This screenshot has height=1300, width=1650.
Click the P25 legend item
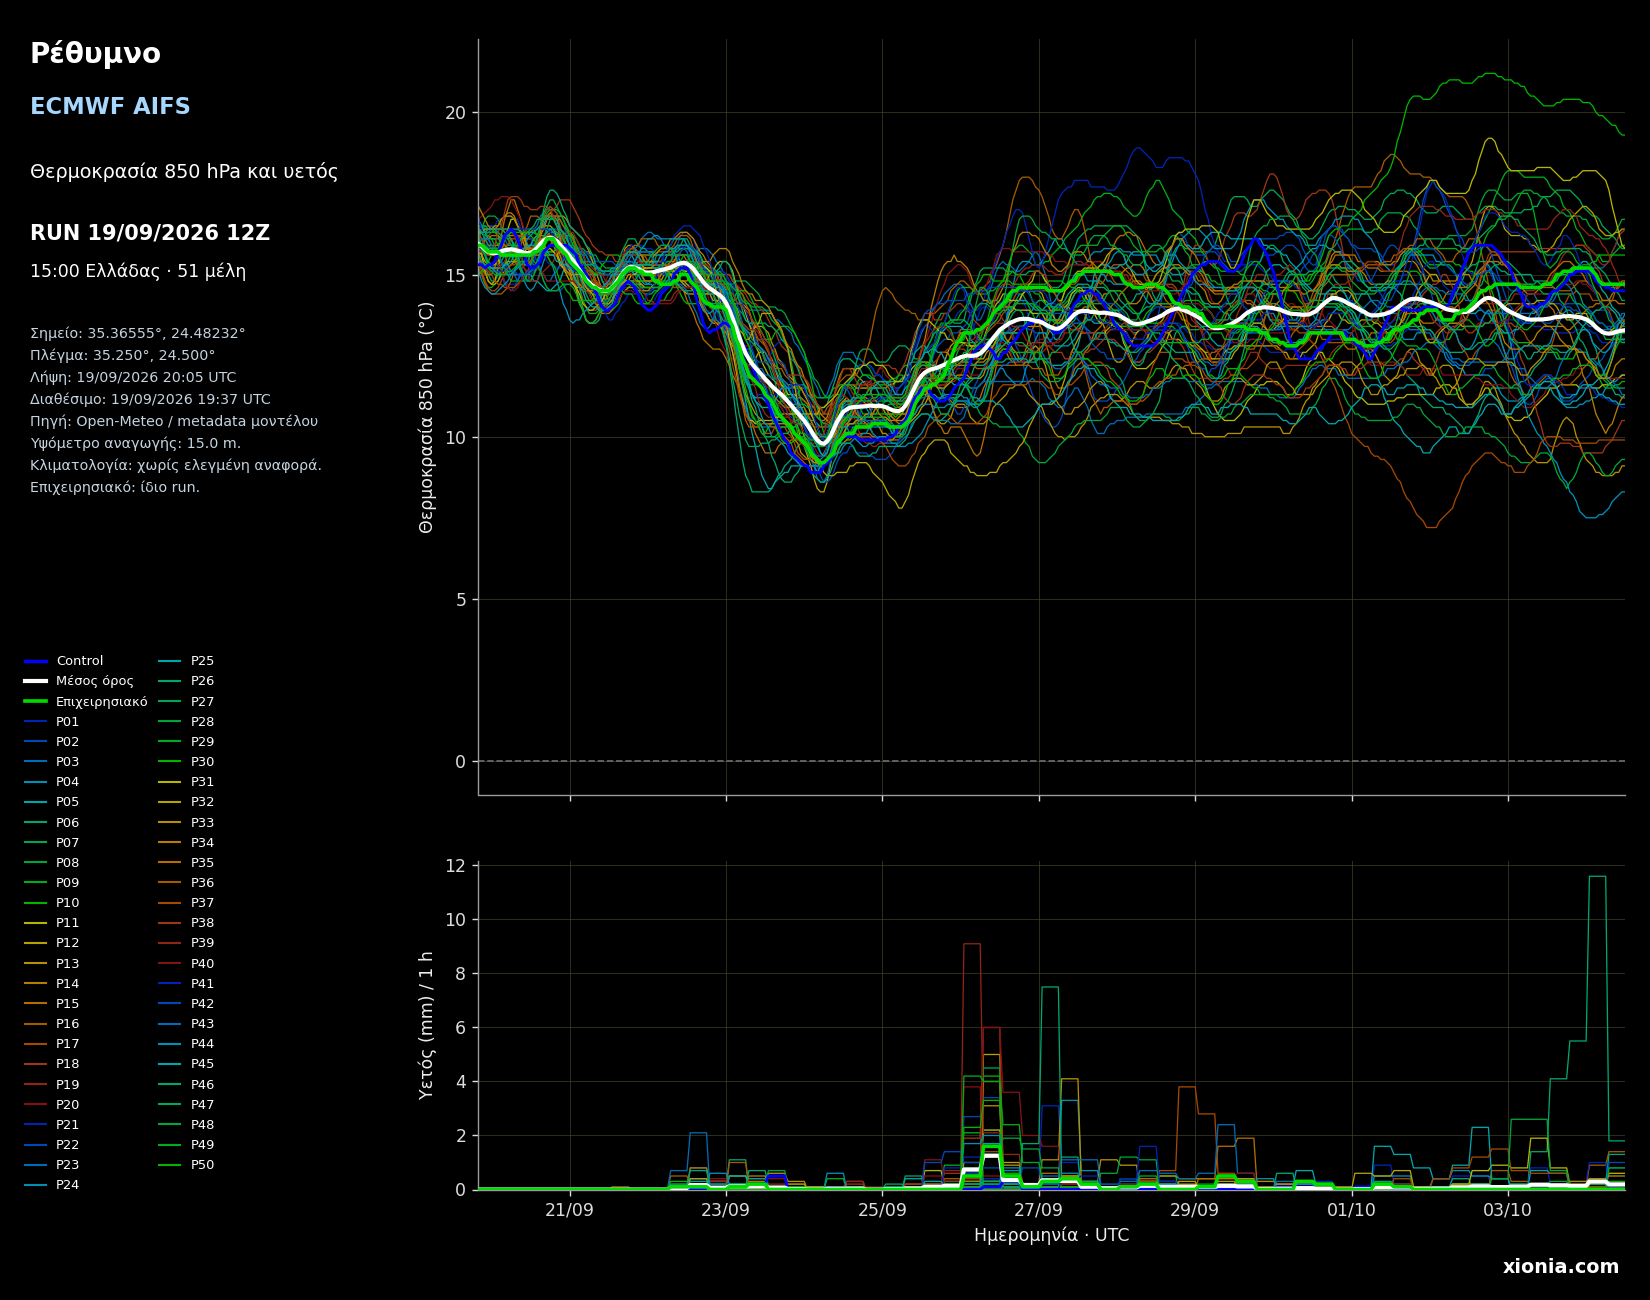click(187, 661)
